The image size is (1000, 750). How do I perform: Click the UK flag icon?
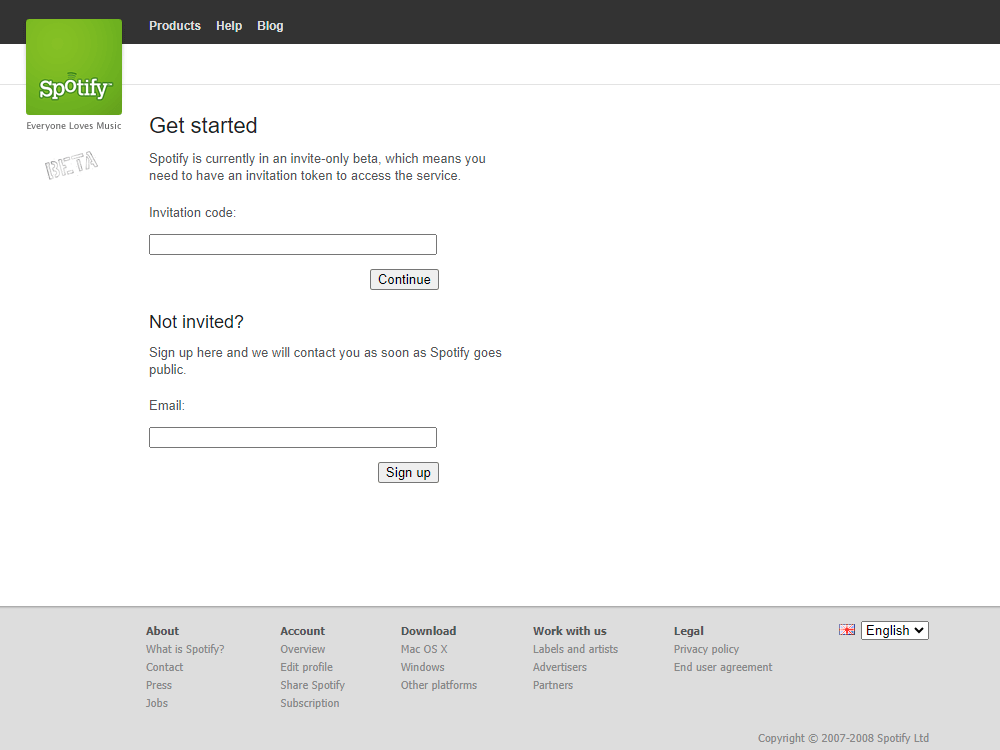pos(847,630)
